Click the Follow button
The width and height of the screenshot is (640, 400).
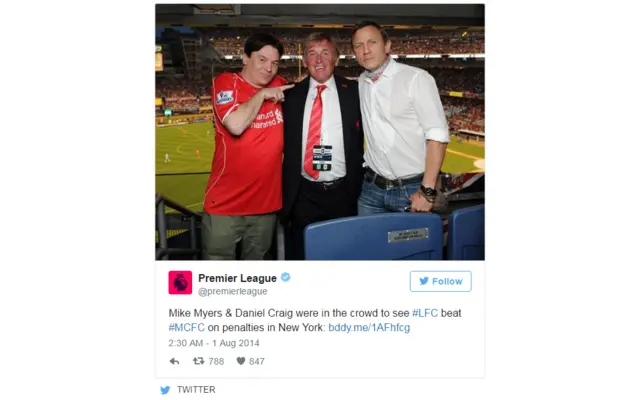(440, 281)
